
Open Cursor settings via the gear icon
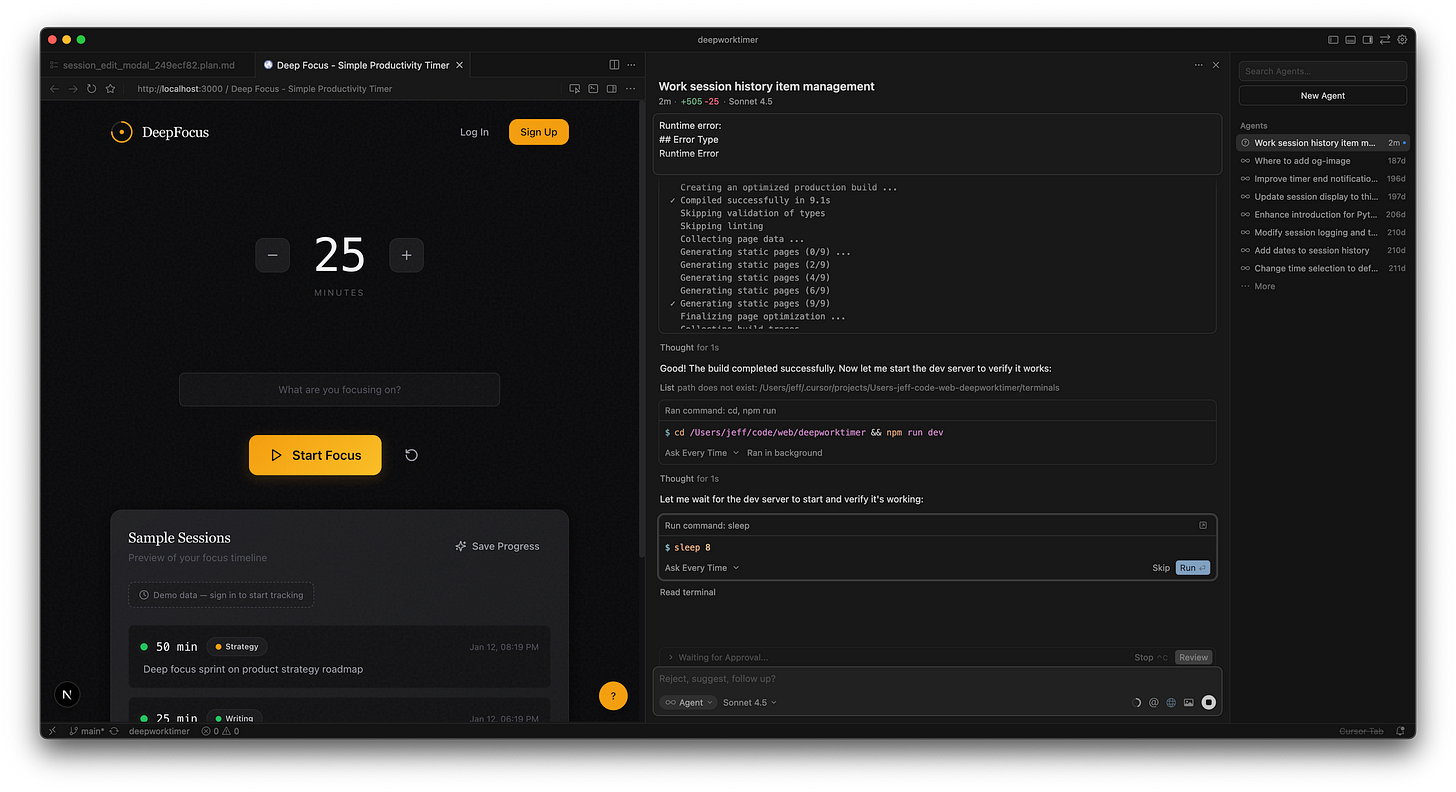(x=1402, y=39)
